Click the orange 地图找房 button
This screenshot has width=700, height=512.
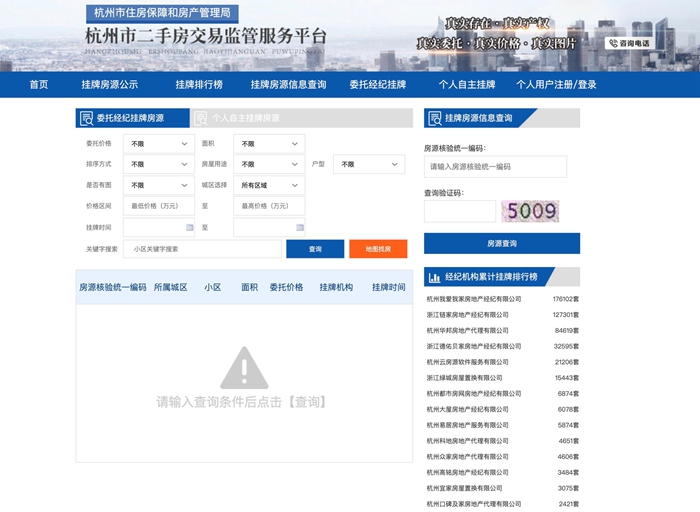(x=378, y=249)
